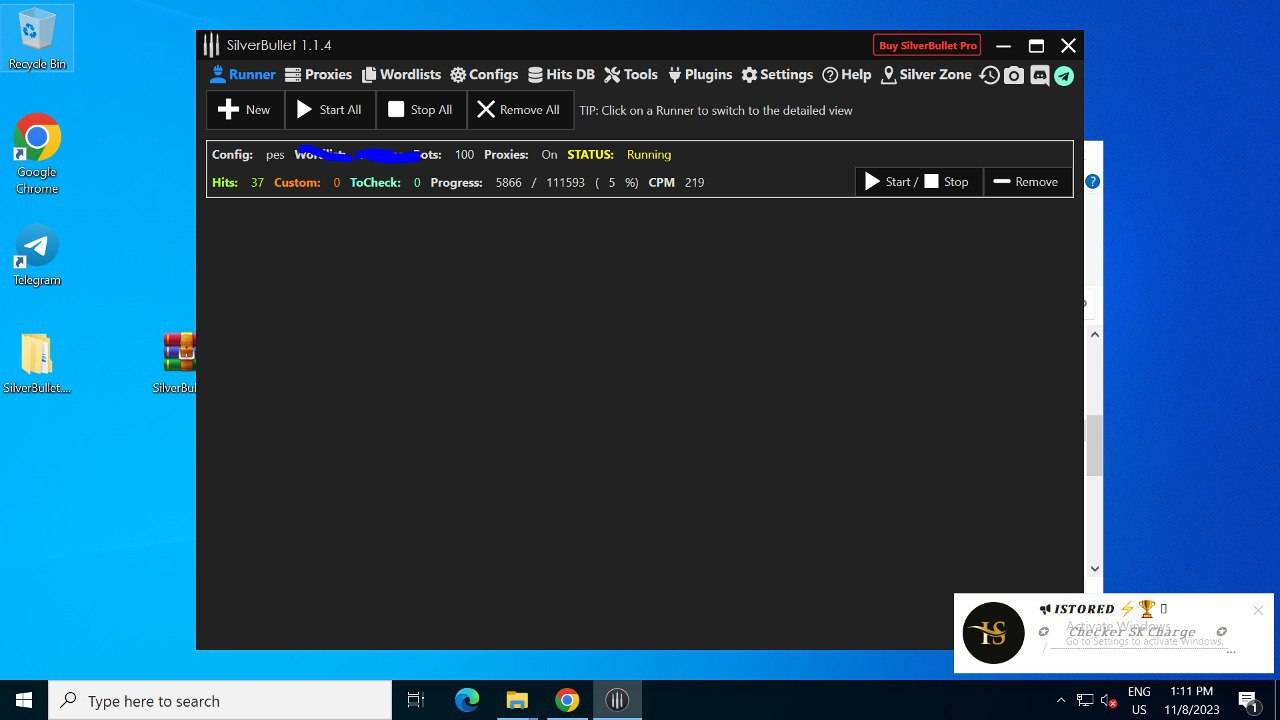Launch Microsoft Edge from the taskbar

[467, 700]
